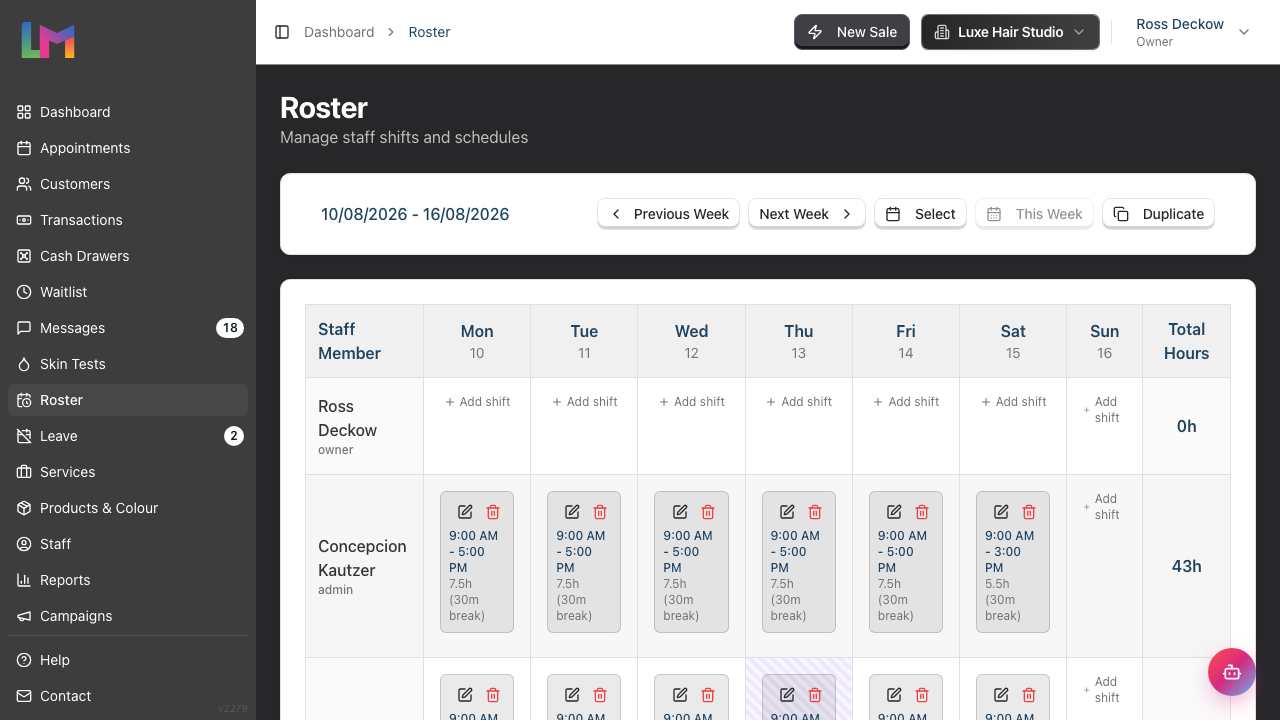The image size is (1280, 720).
Task: Add shift for Ross Deckow on Saturday
Action: [x=1013, y=402]
